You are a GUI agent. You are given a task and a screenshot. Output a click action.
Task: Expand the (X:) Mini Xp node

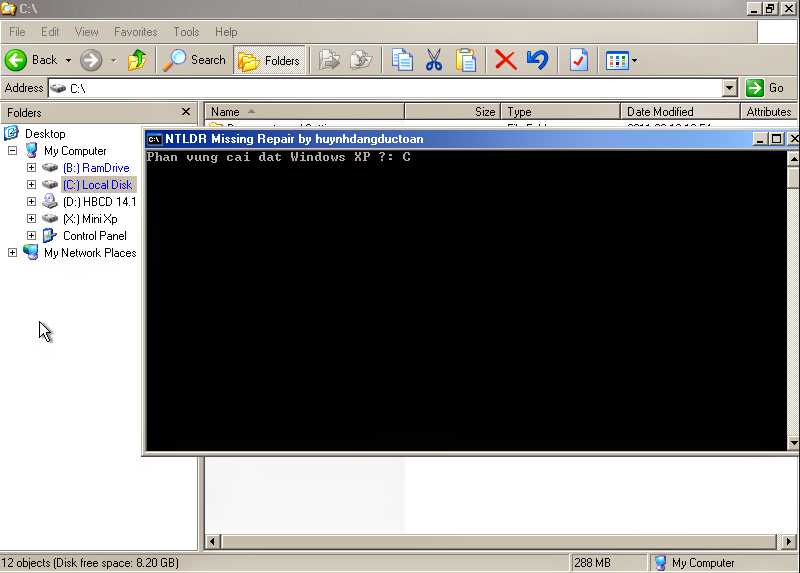(x=31, y=218)
